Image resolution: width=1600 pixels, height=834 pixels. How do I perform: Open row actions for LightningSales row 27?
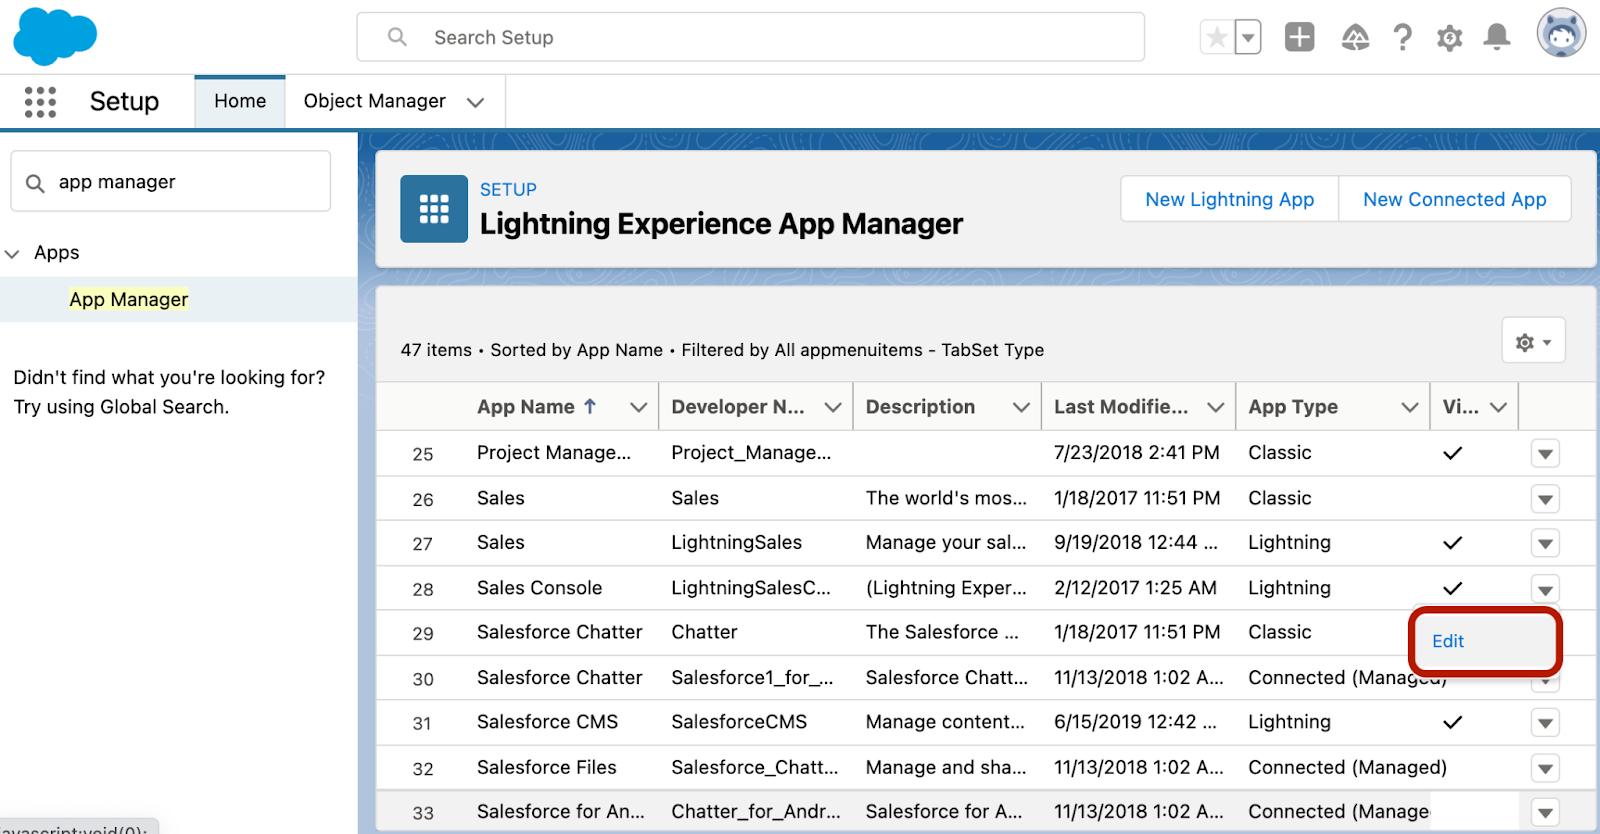click(1545, 544)
